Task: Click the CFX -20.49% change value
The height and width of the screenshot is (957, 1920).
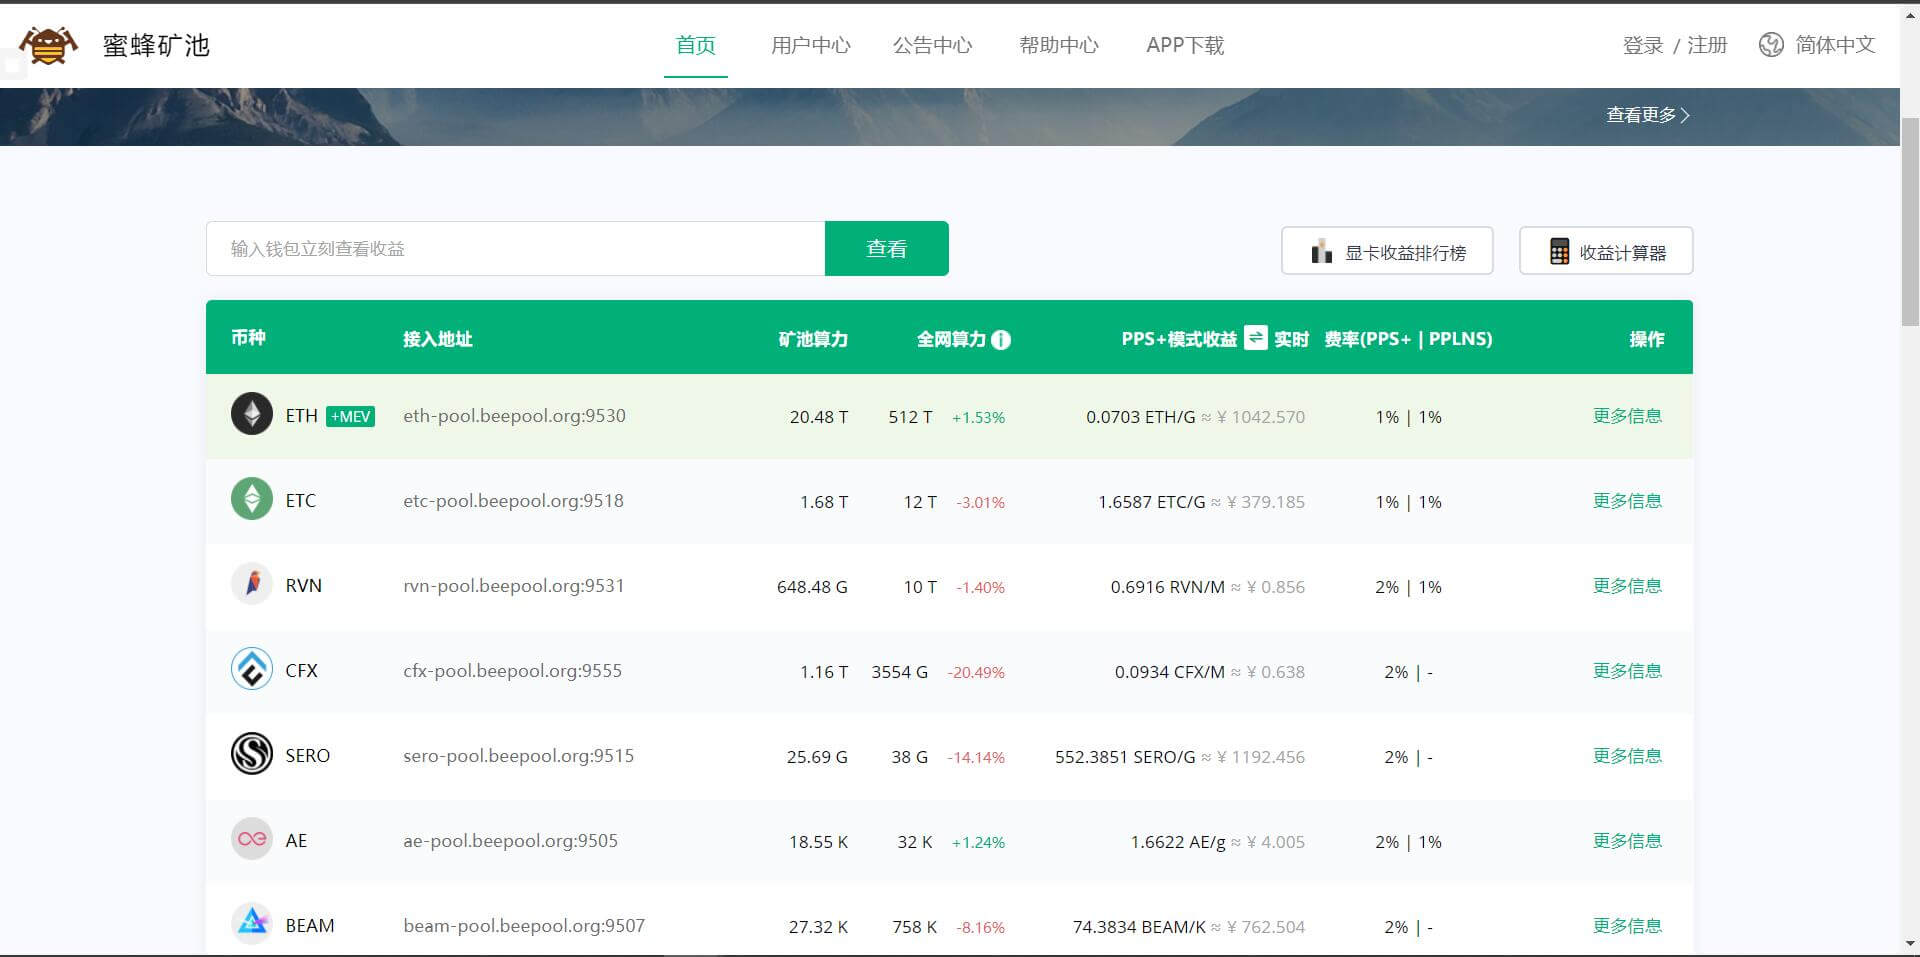Action: [x=976, y=672]
